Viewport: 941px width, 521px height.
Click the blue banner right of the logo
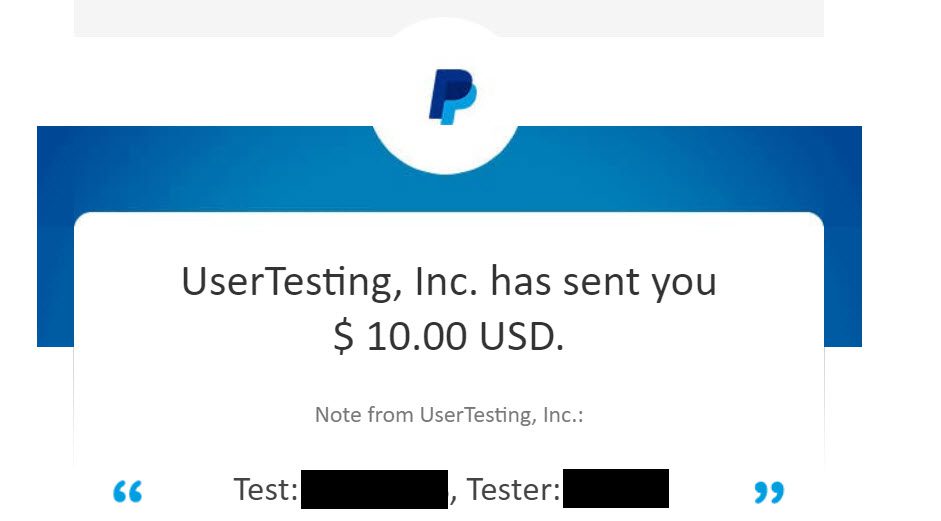tap(690, 168)
